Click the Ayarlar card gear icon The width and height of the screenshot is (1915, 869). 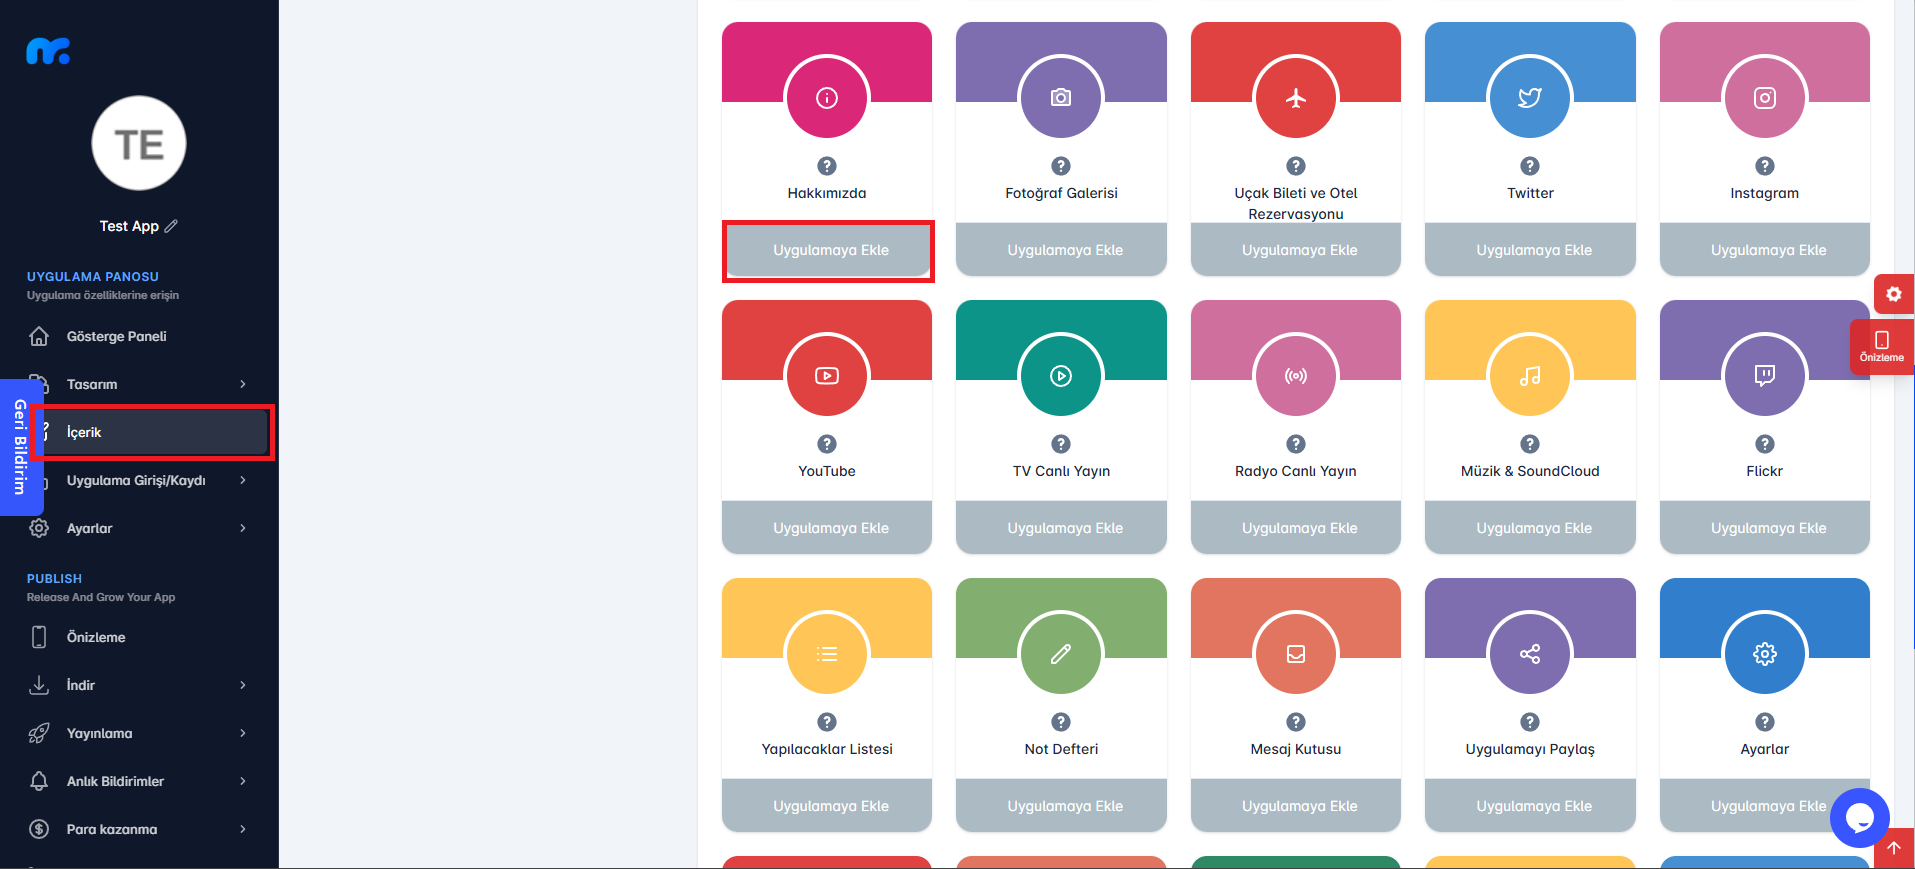[x=1765, y=654]
